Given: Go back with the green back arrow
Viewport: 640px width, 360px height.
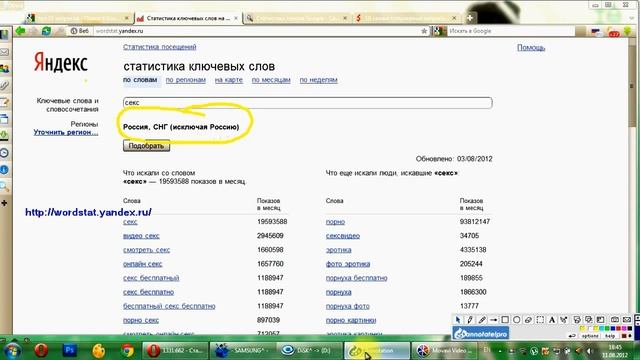Looking at the screenshot, I should click(20, 31).
